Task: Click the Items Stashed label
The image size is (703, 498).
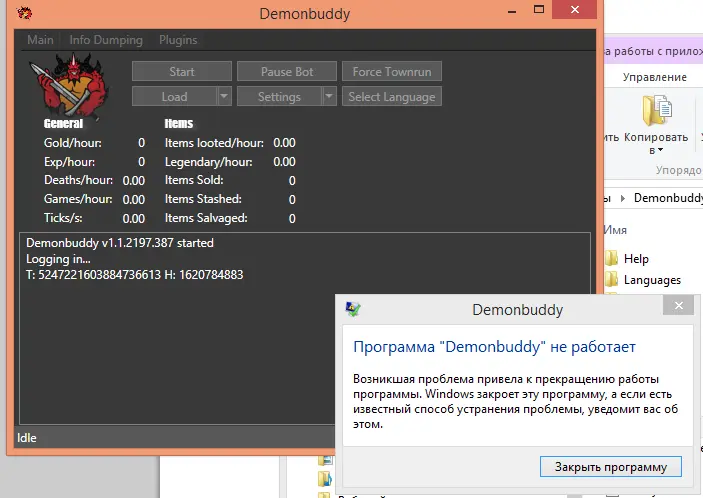Action: pos(203,199)
